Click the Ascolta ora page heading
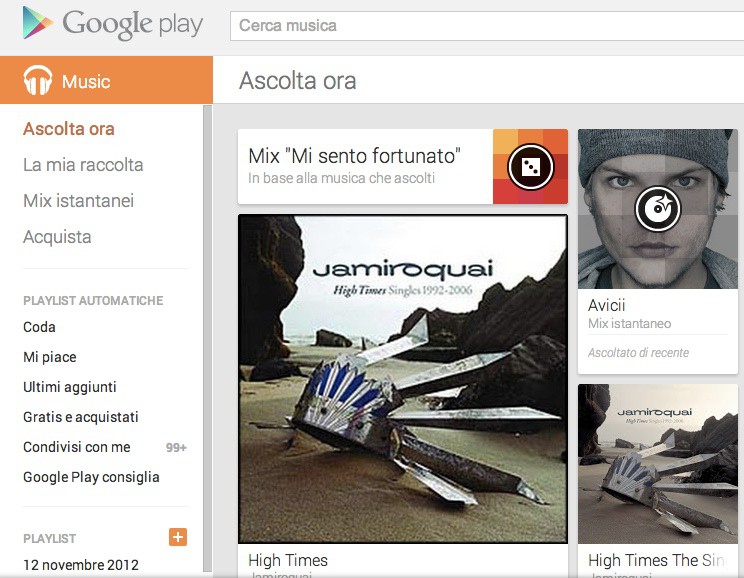 pos(298,81)
